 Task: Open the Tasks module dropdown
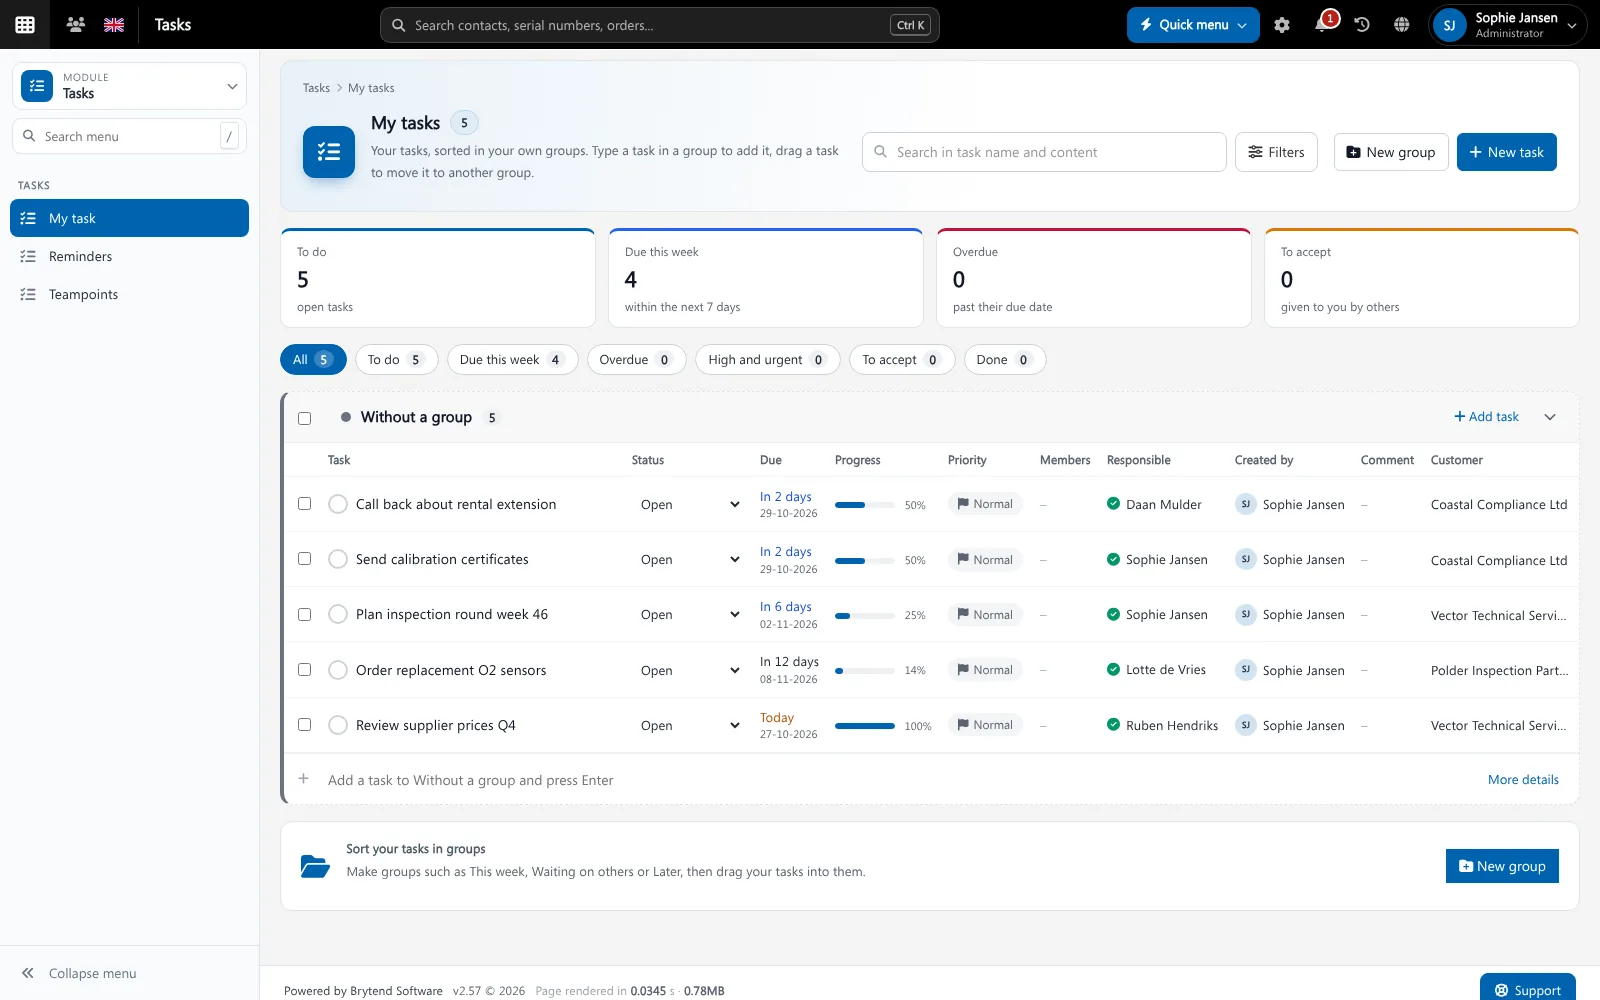[130, 86]
